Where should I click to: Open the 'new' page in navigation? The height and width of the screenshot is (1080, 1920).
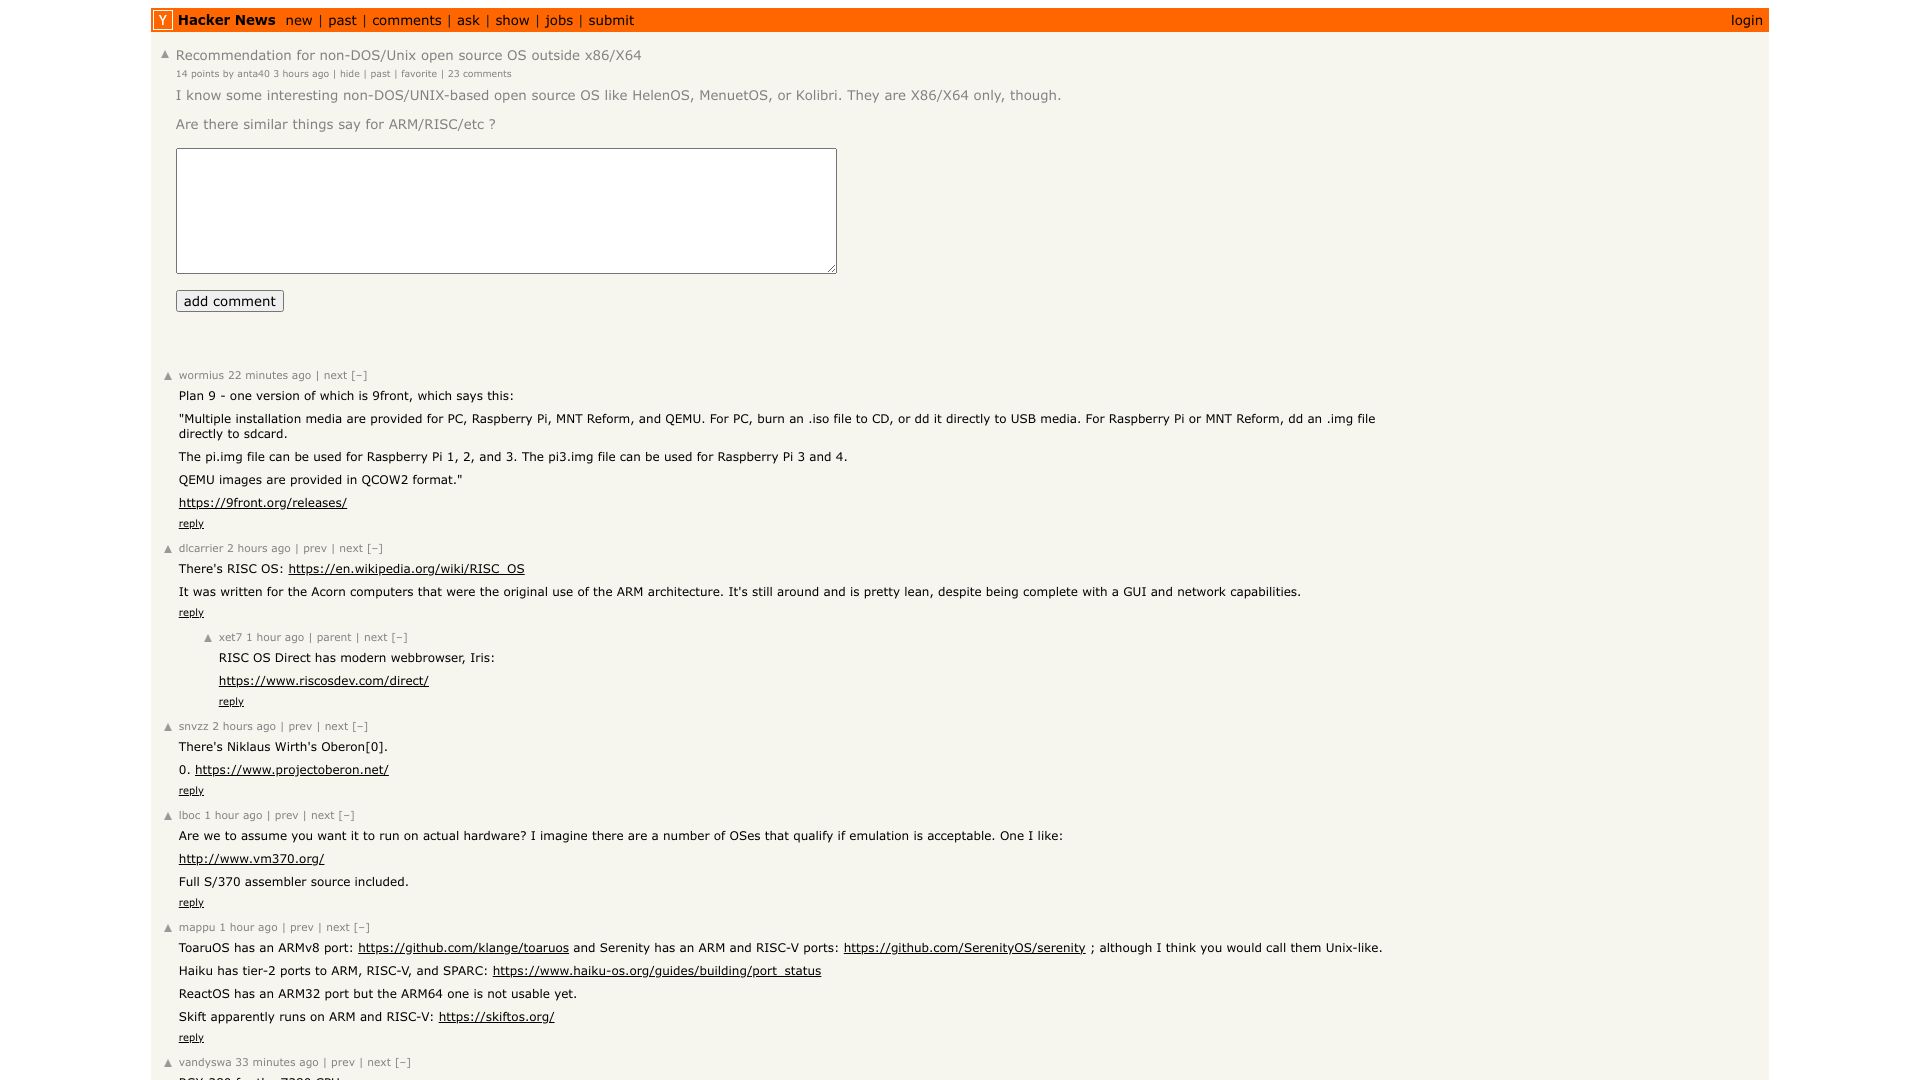coord(299,20)
